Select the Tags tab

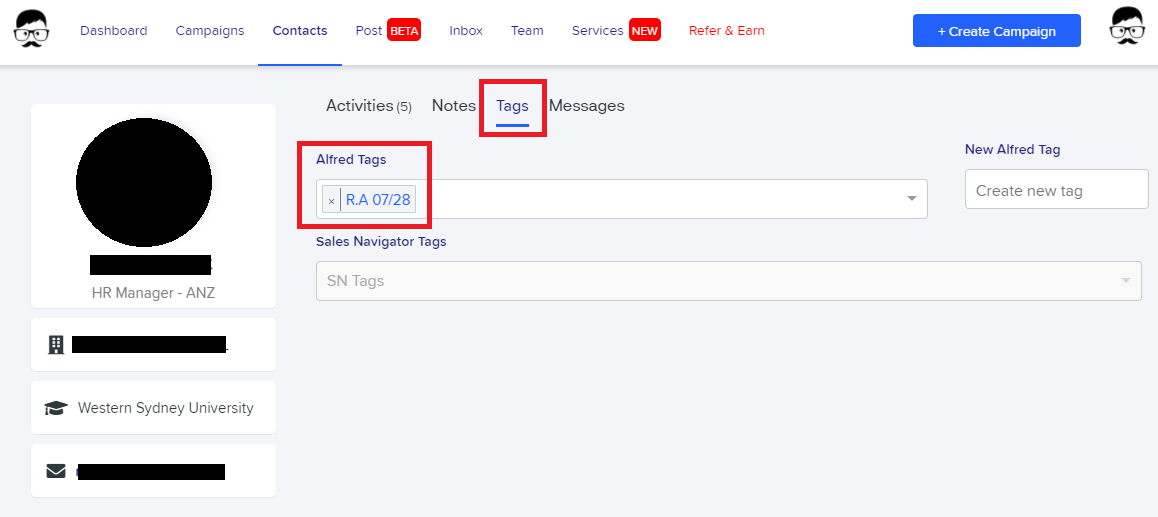pyautogui.click(x=513, y=106)
